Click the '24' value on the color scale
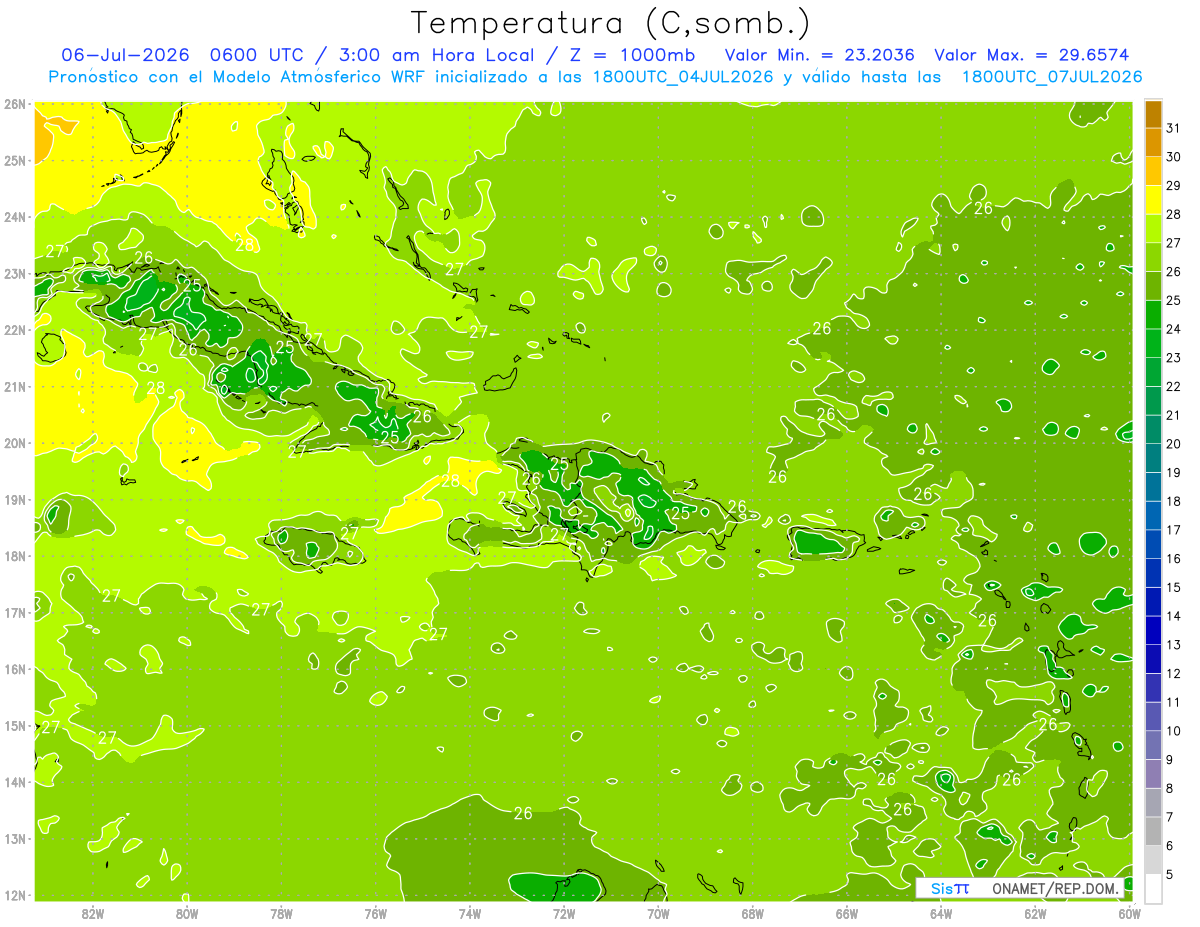Image resolution: width=1200 pixels, height=927 pixels. tap(1174, 329)
